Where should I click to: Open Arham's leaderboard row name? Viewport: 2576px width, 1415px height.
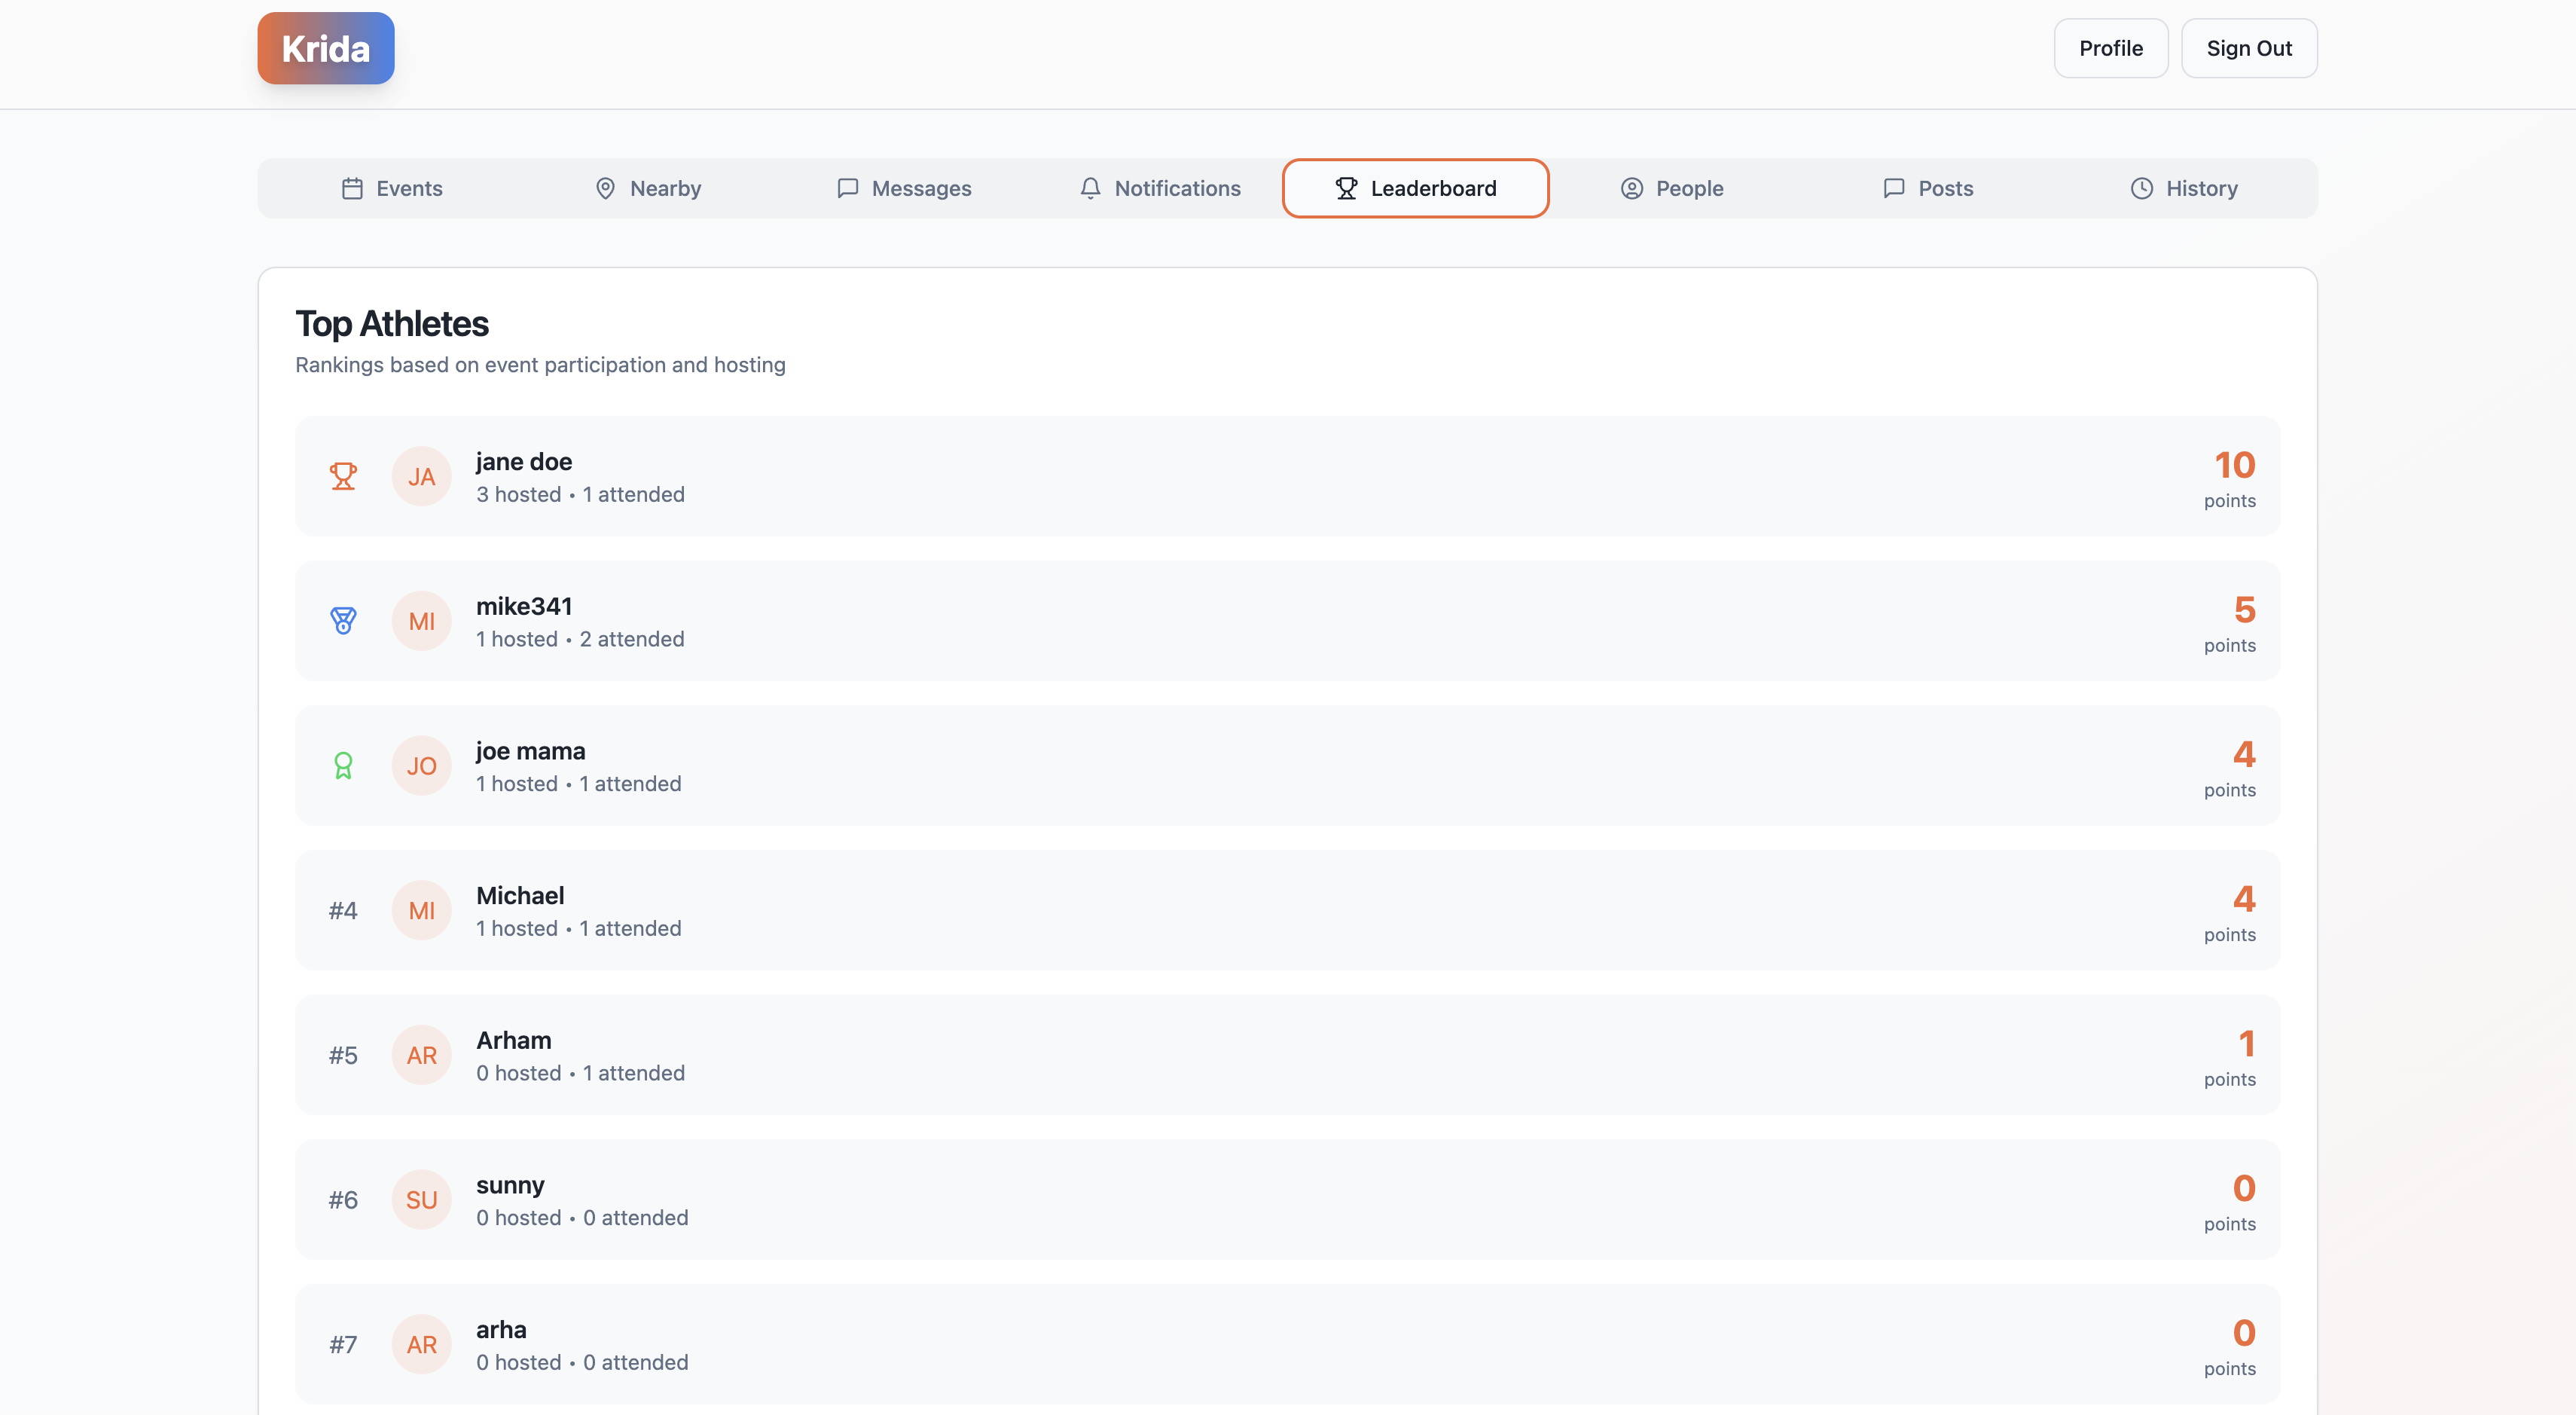(x=513, y=1040)
